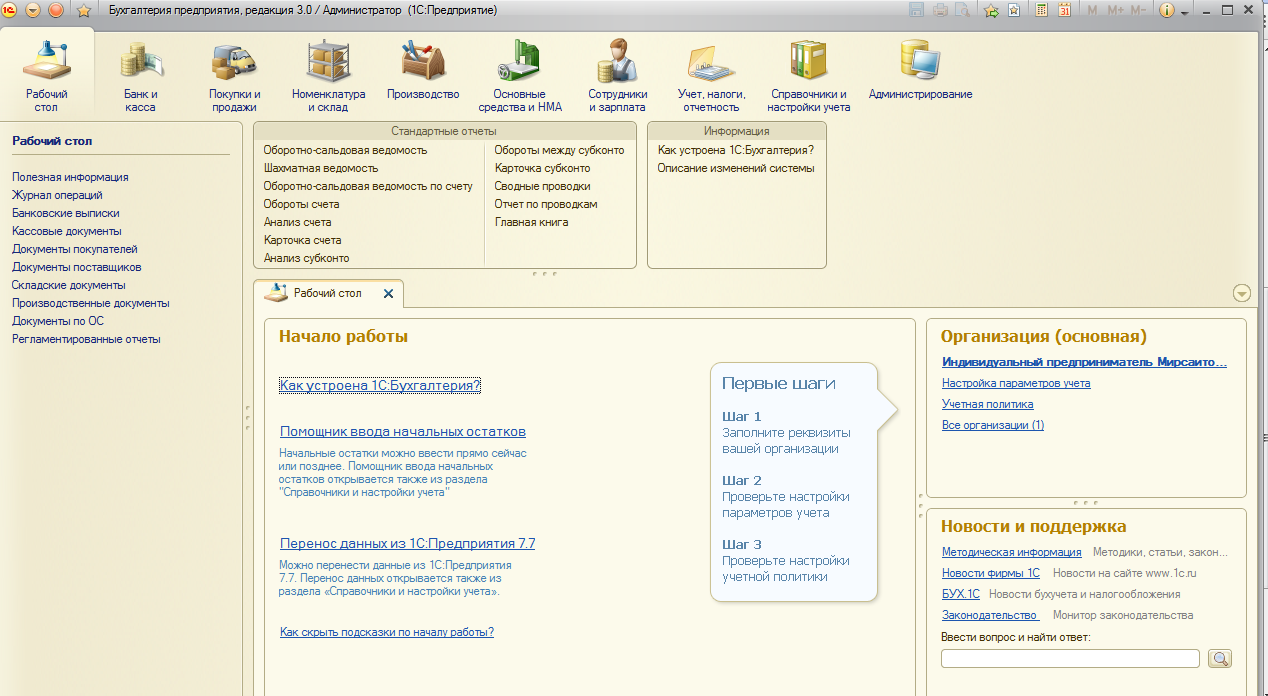Image resolution: width=1268 pixels, height=696 pixels.
Task: Open the calendar icon
Action: (1064, 10)
